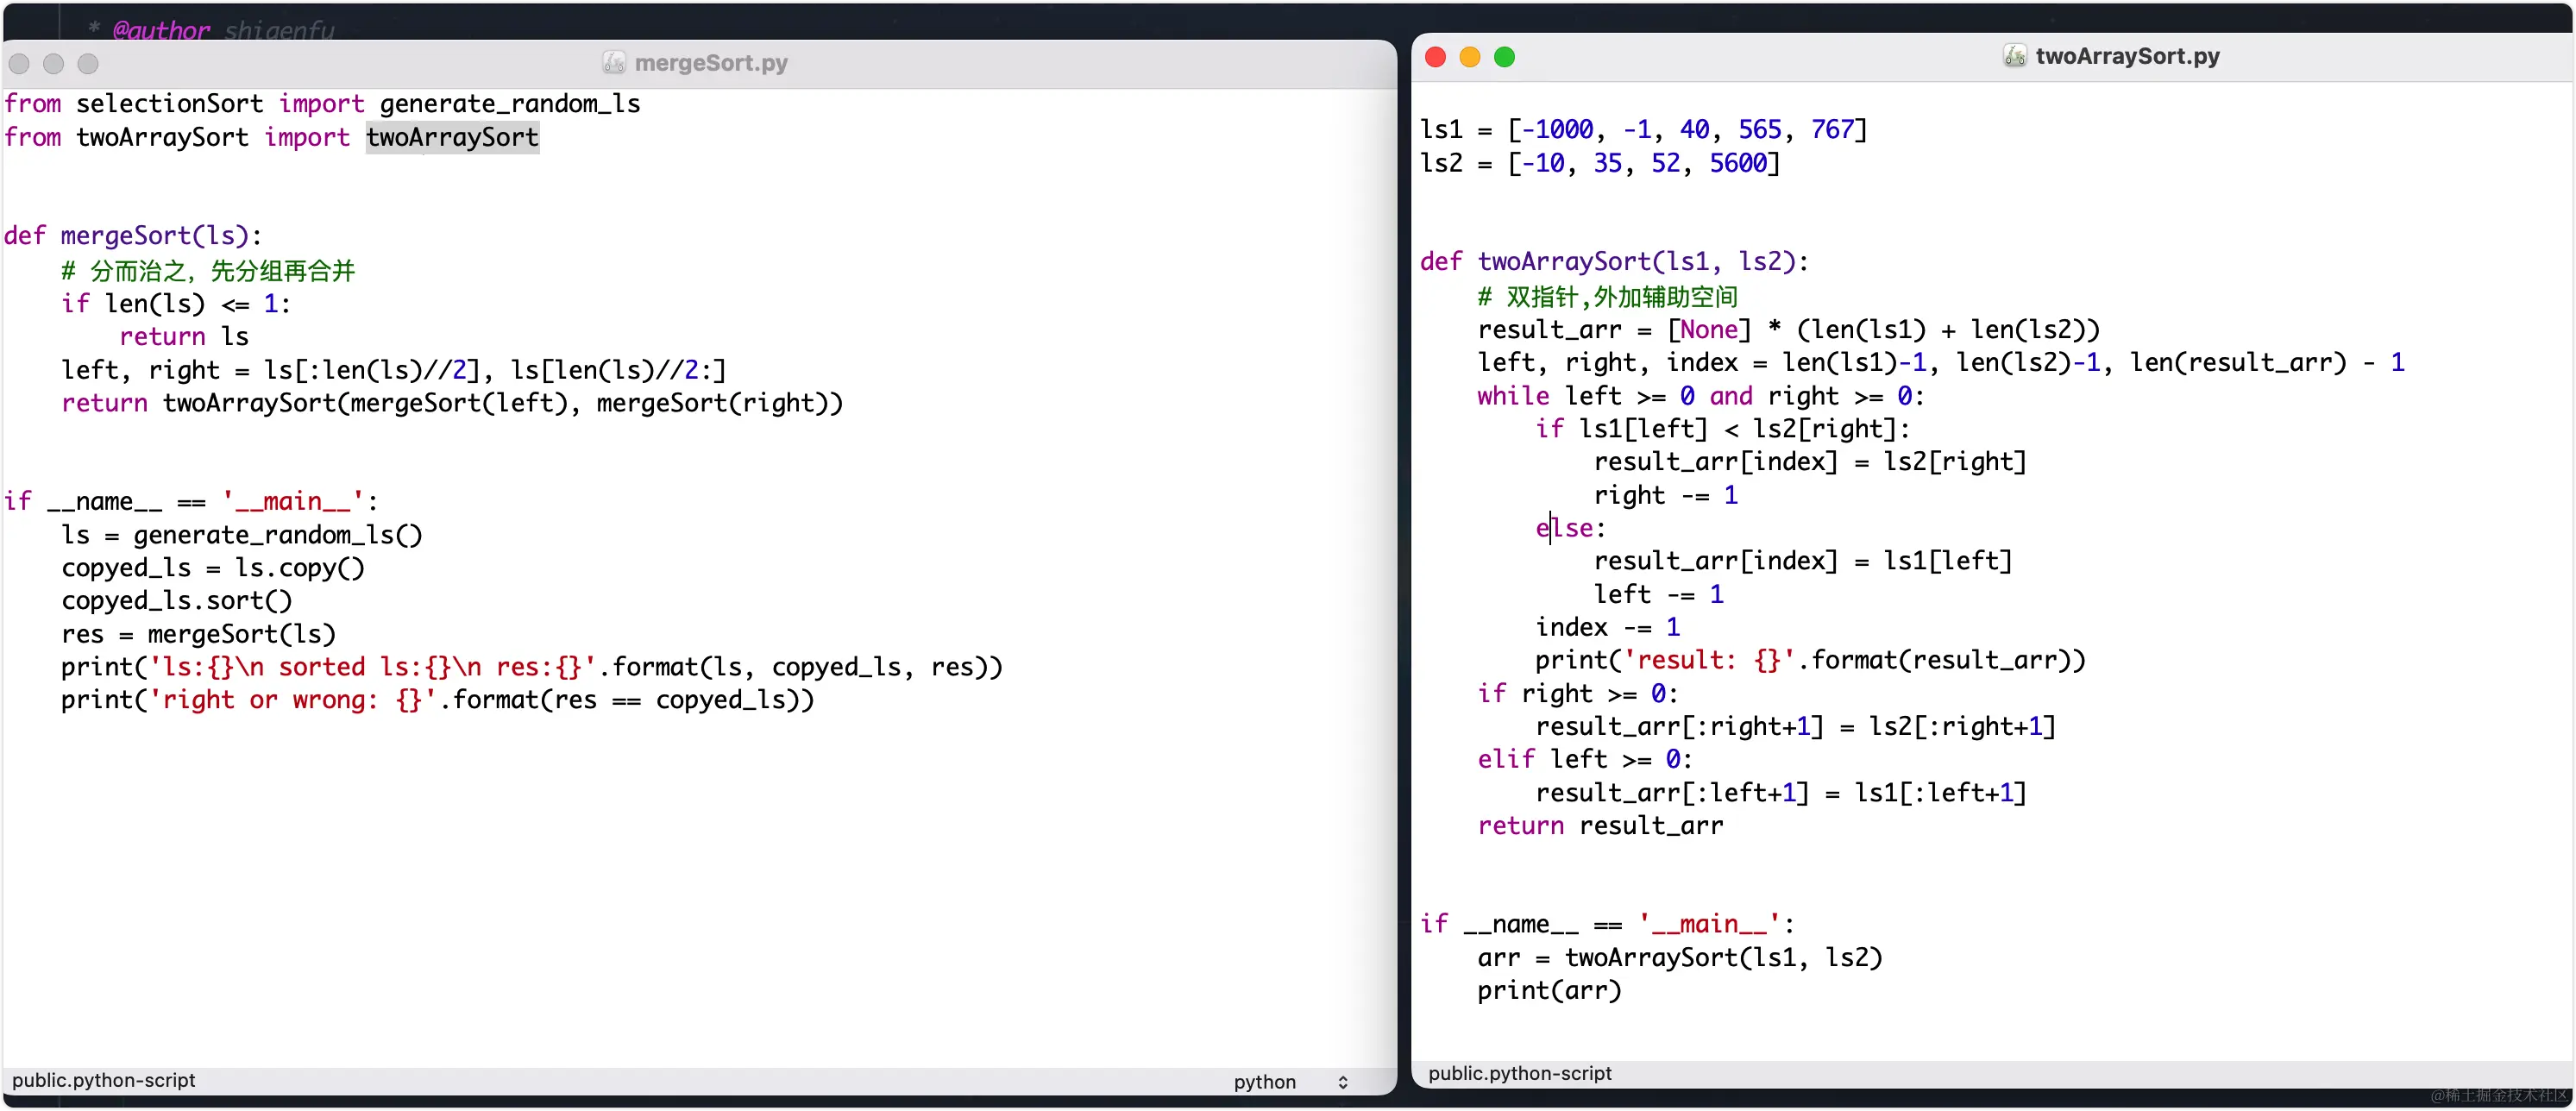This screenshot has width=2576, height=1111.
Task: Click gray minimize button of mergeSort.py window
Action: [x=54, y=64]
